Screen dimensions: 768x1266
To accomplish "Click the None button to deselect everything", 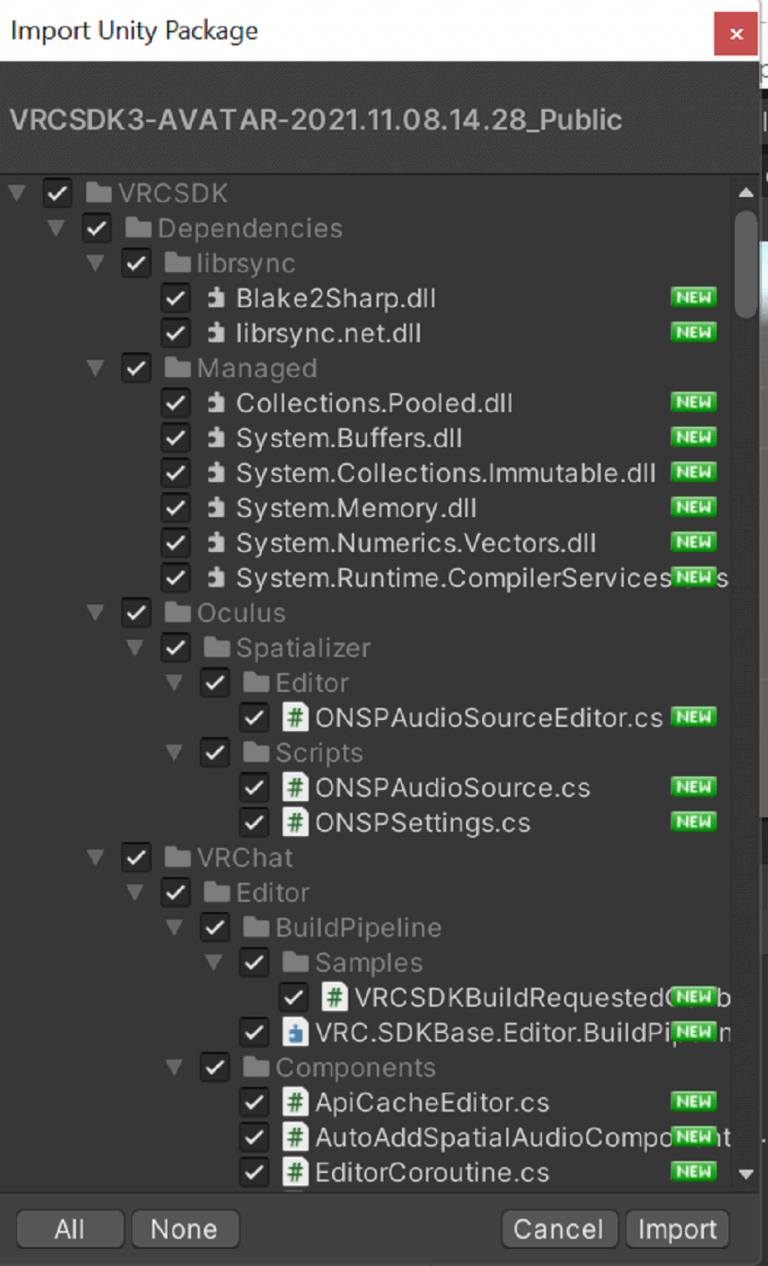I will pos(184,1229).
